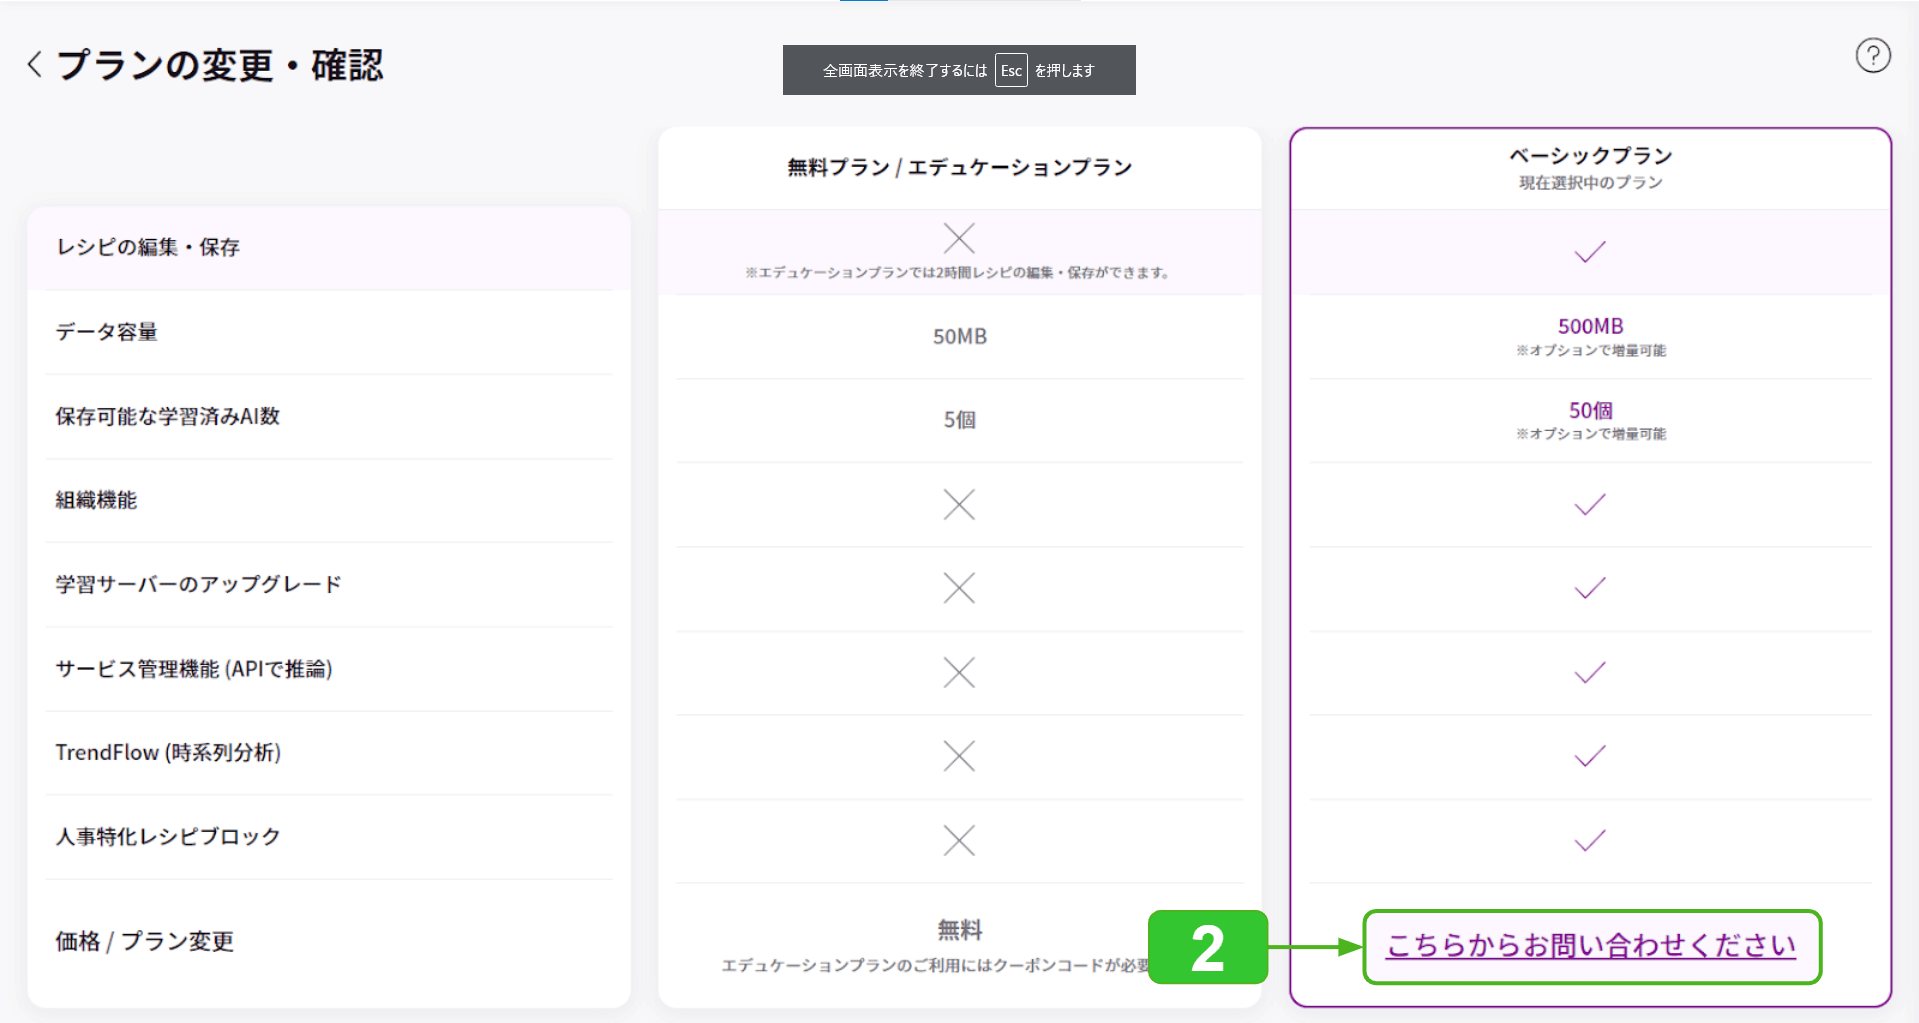Click the X icon for レシピの編集・保存 free plan

coord(959,238)
